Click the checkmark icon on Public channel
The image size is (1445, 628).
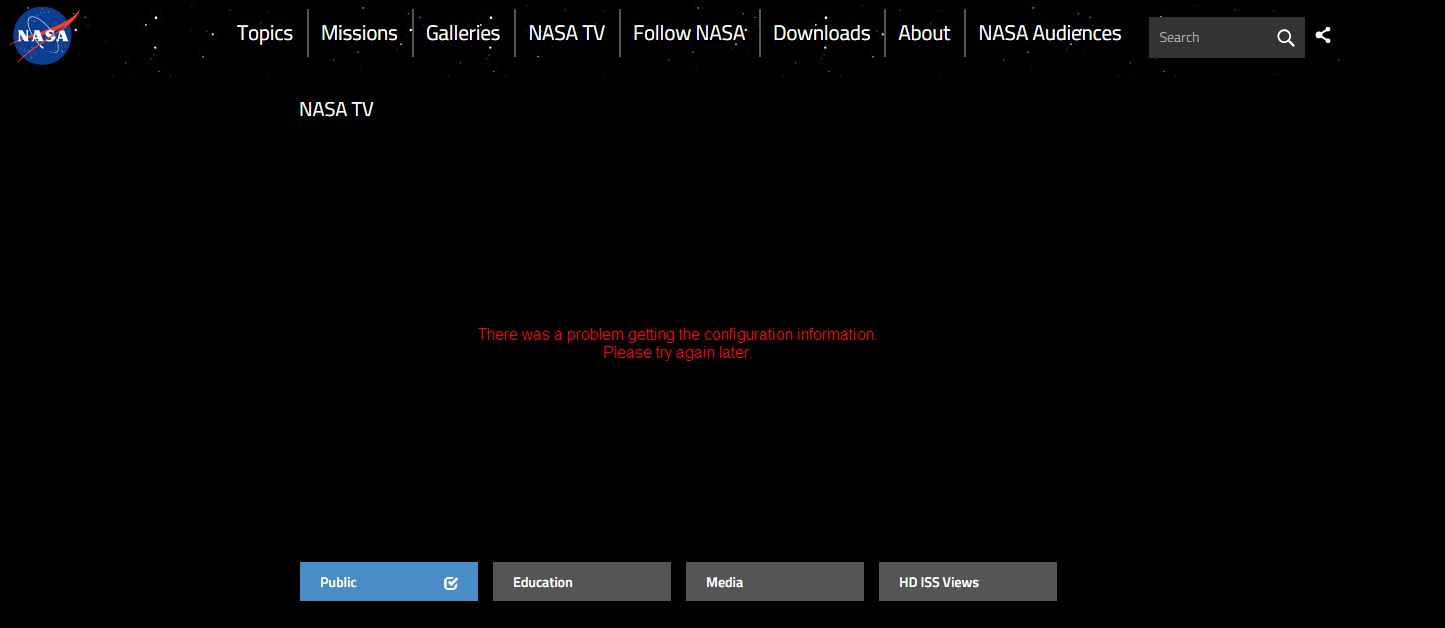point(451,582)
